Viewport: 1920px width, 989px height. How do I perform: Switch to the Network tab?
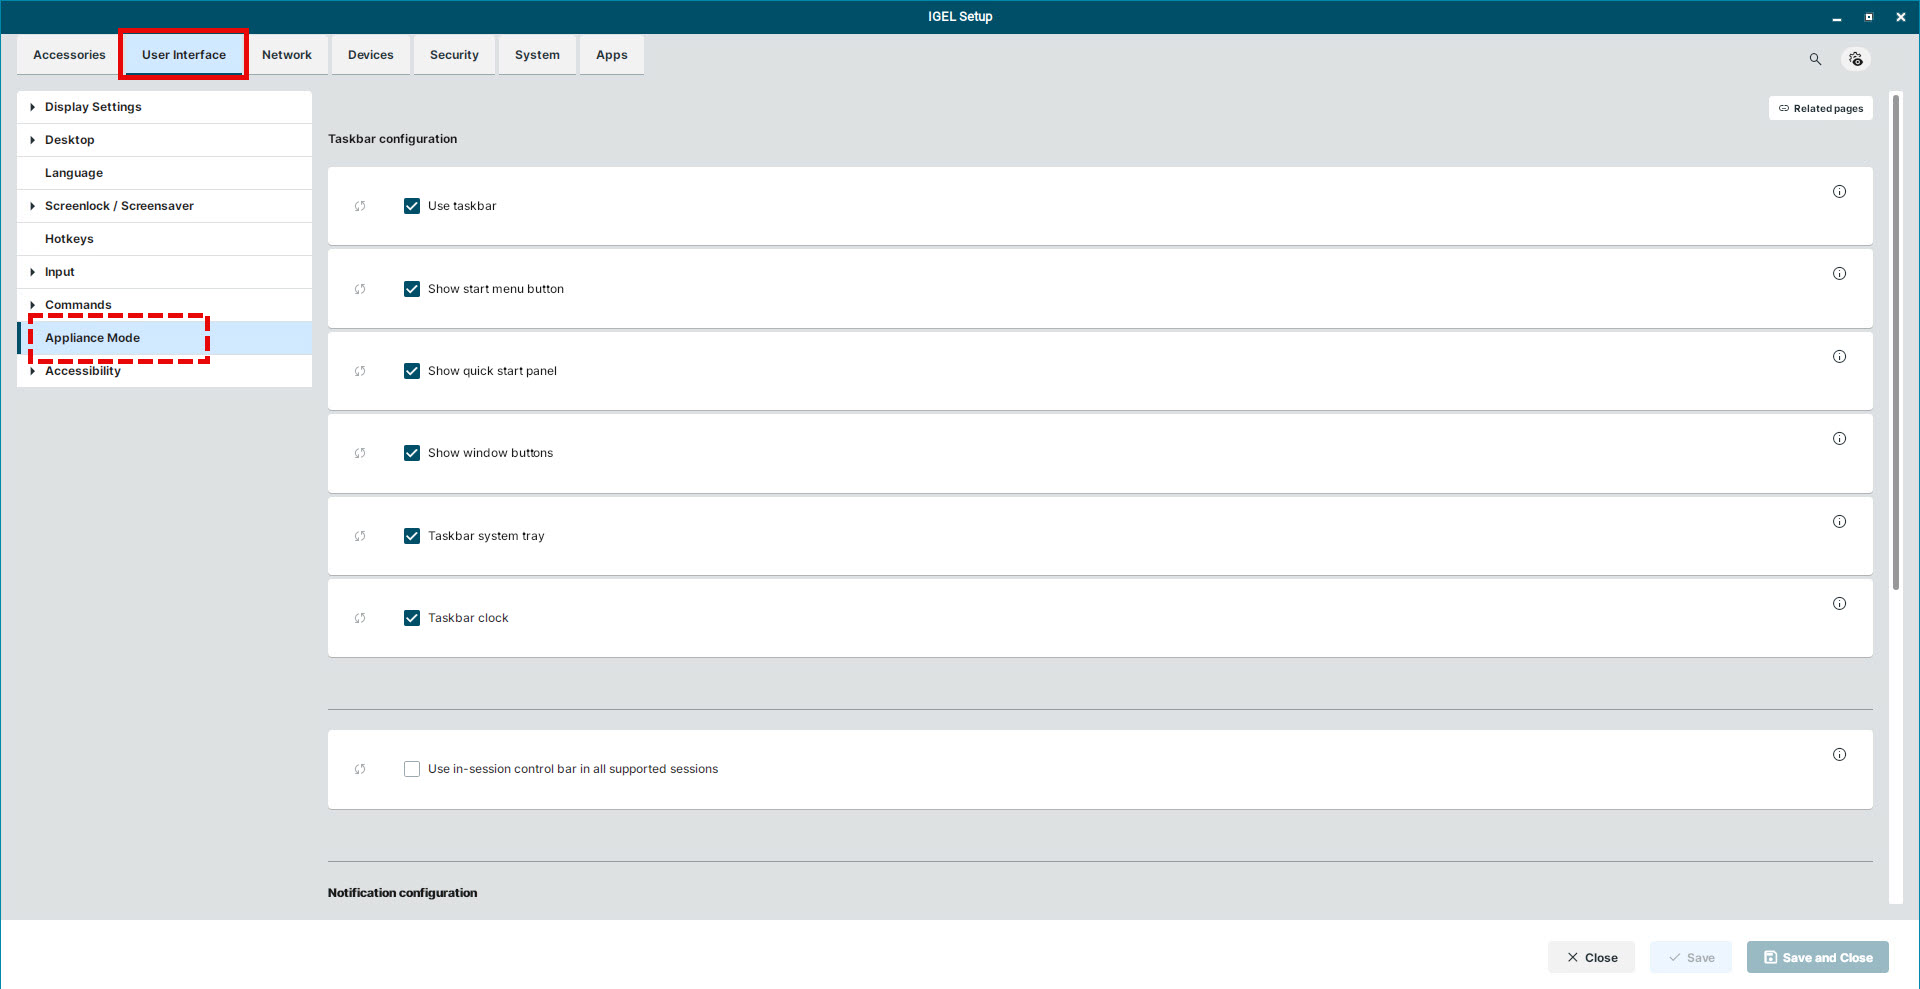287,55
